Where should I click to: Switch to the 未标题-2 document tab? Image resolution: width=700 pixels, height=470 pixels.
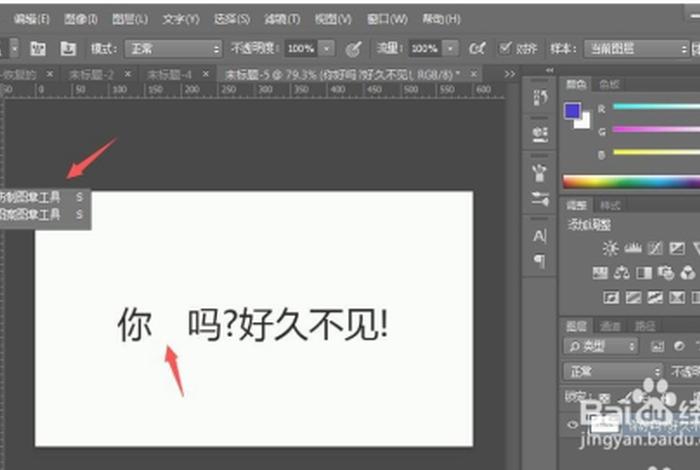91,75
